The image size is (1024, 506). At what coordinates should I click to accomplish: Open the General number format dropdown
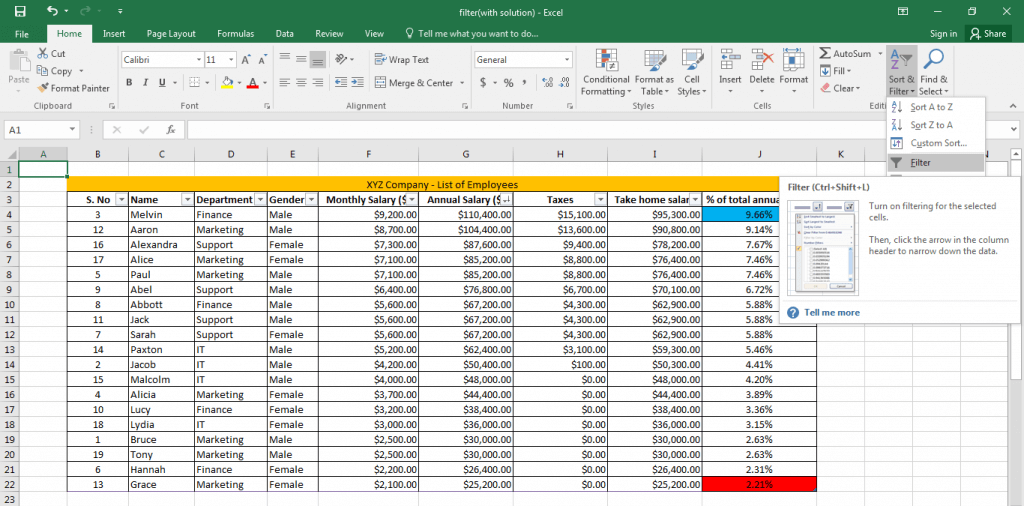[x=567, y=60]
